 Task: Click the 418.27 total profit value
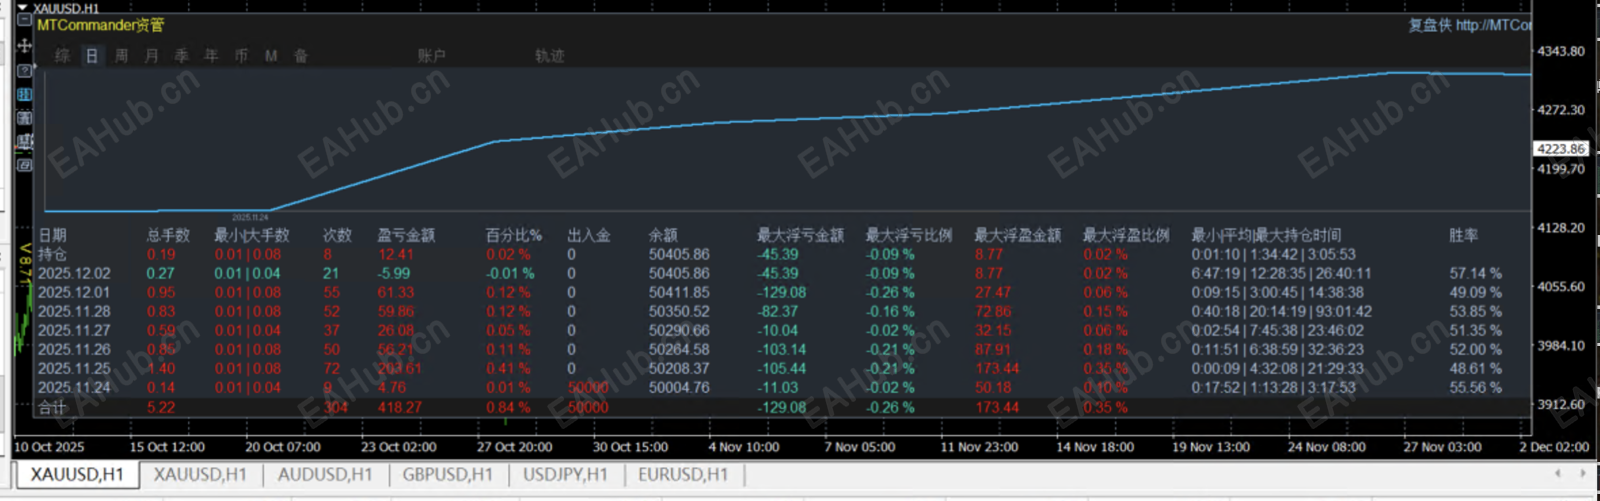pyautogui.click(x=400, y=407)
